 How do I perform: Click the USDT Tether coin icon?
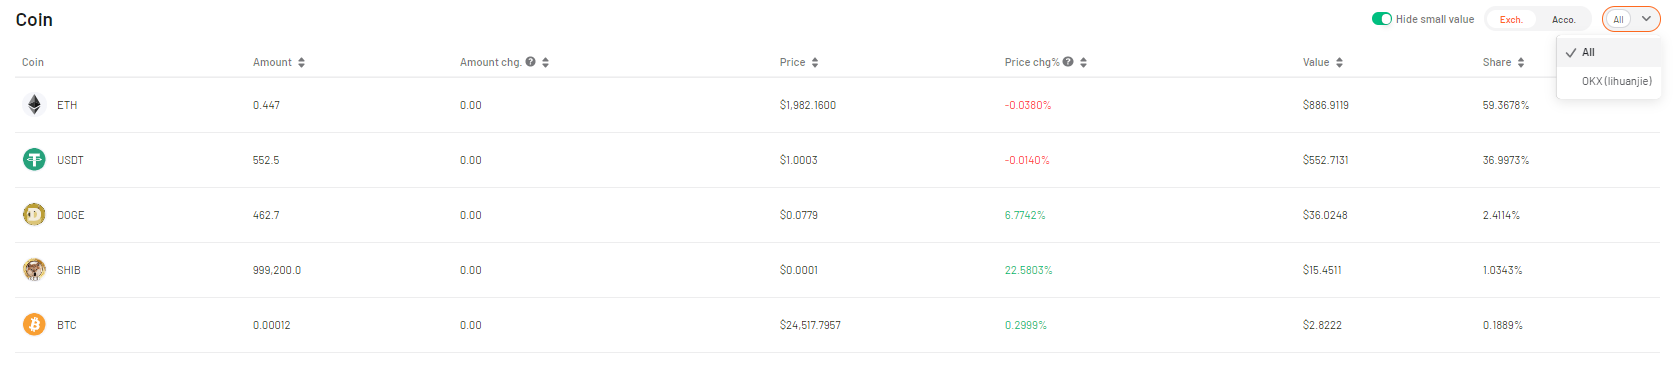pos(34,159)
